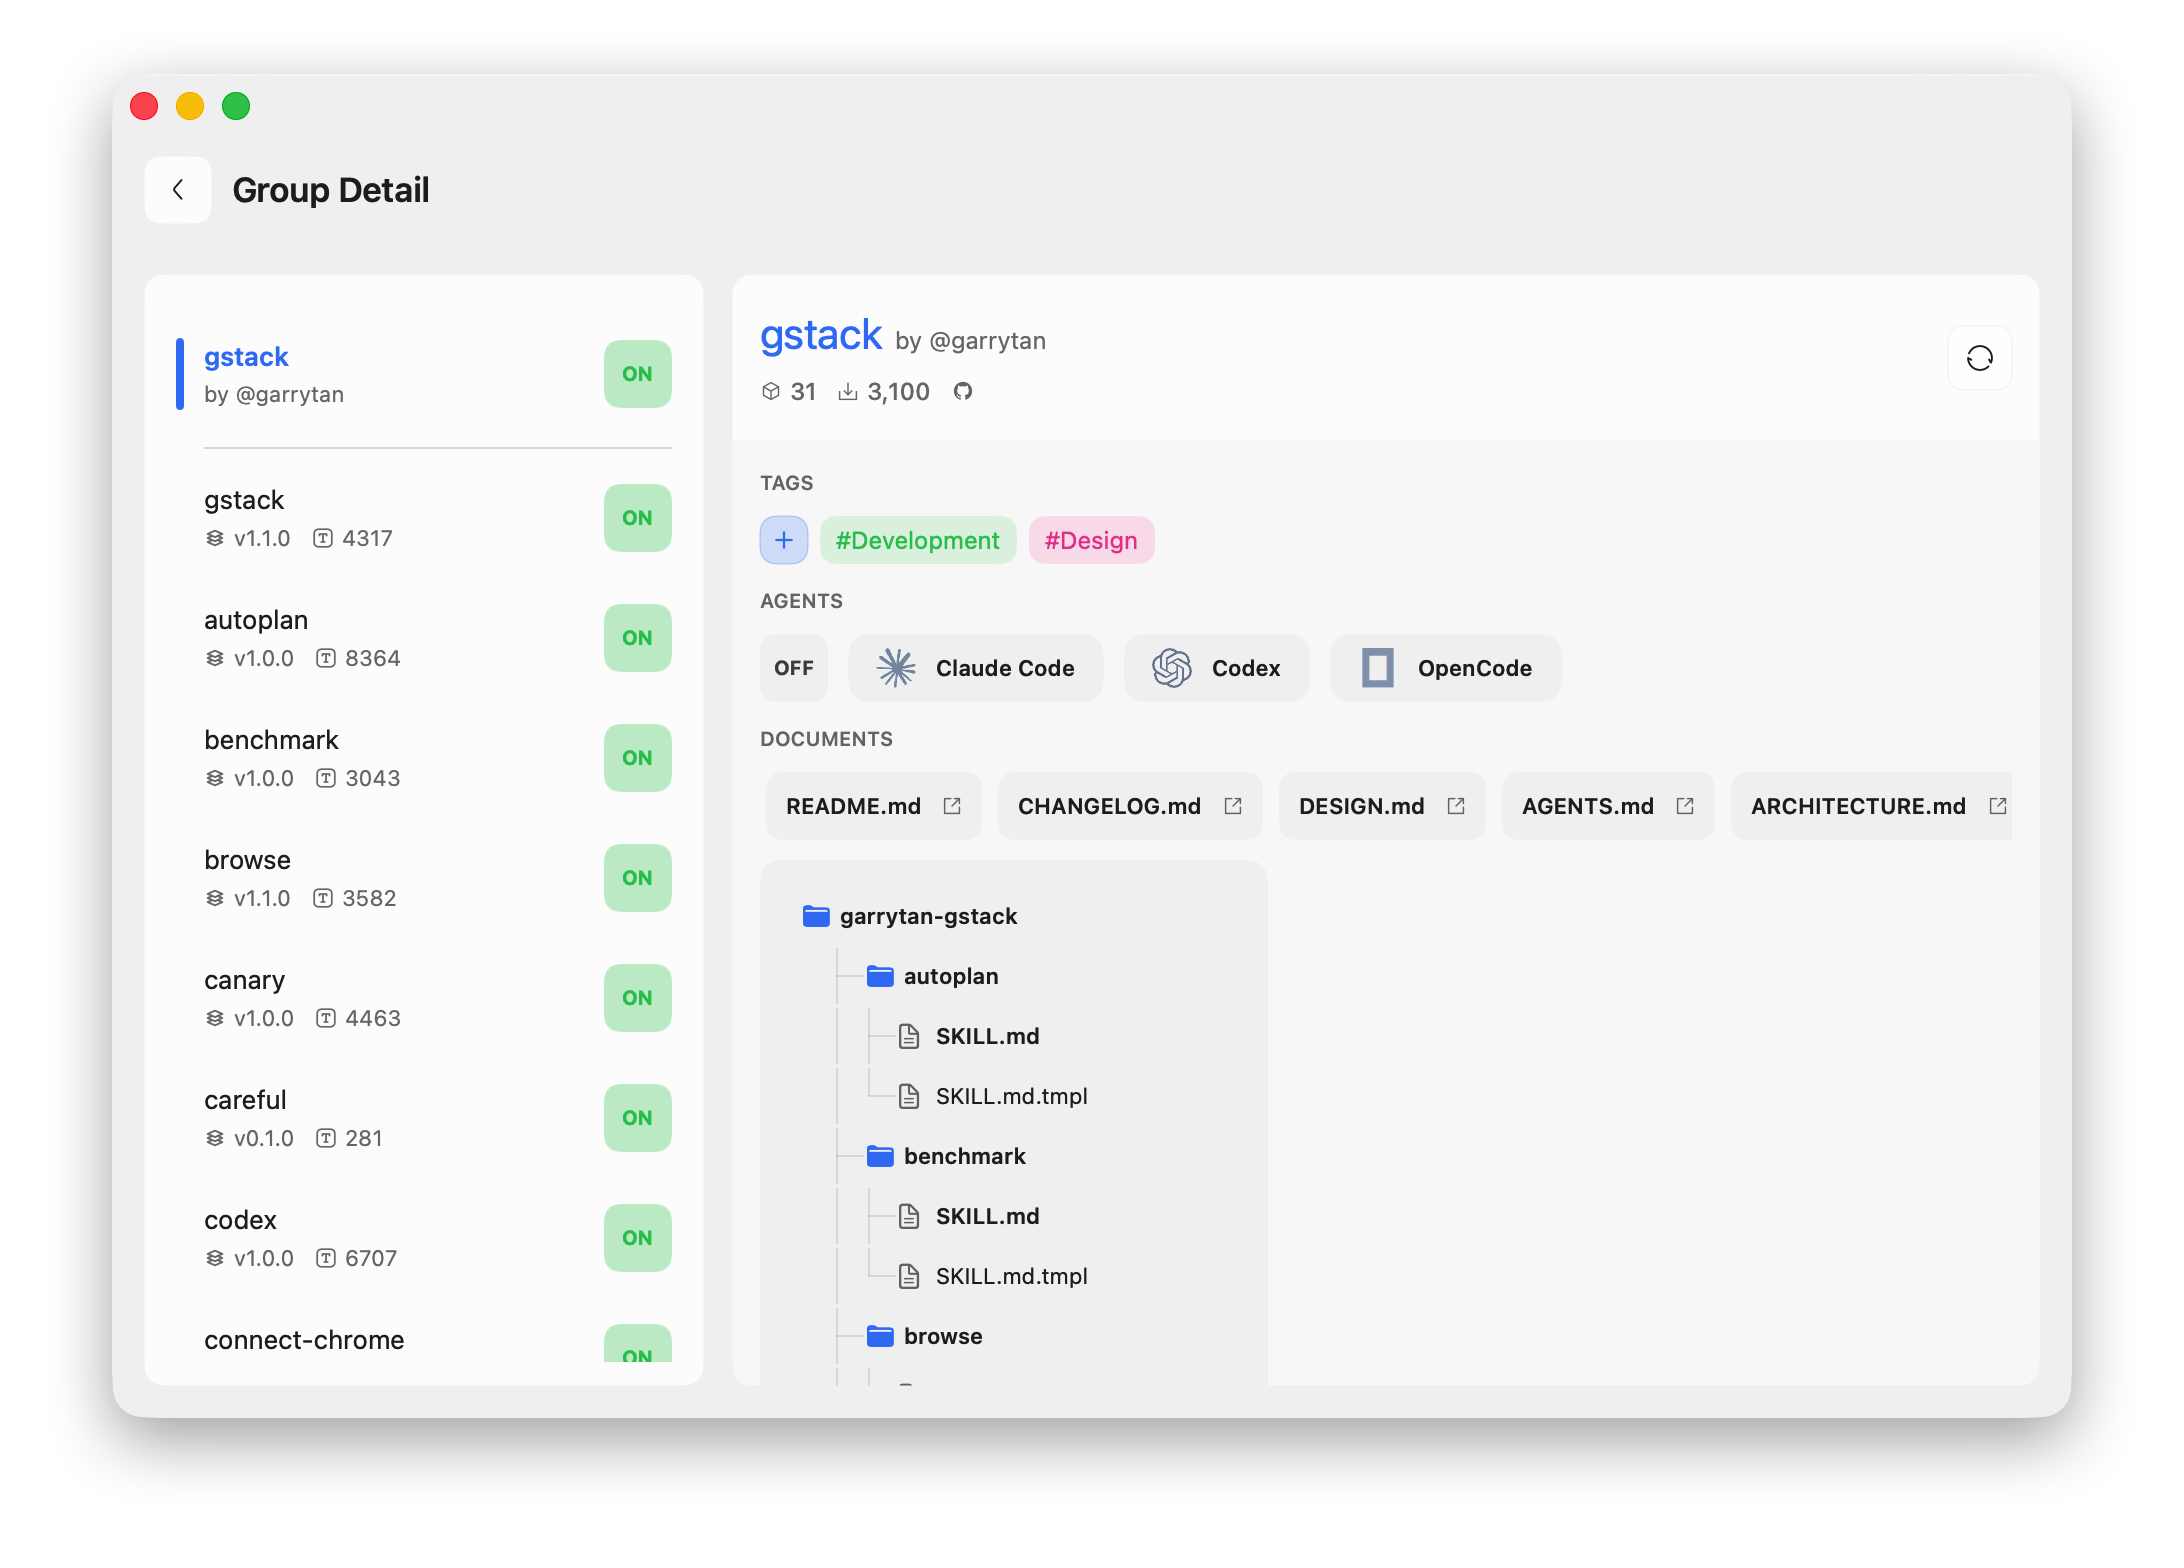Click the add tag plus button
2184x1568 pixels.
point(784,541)
